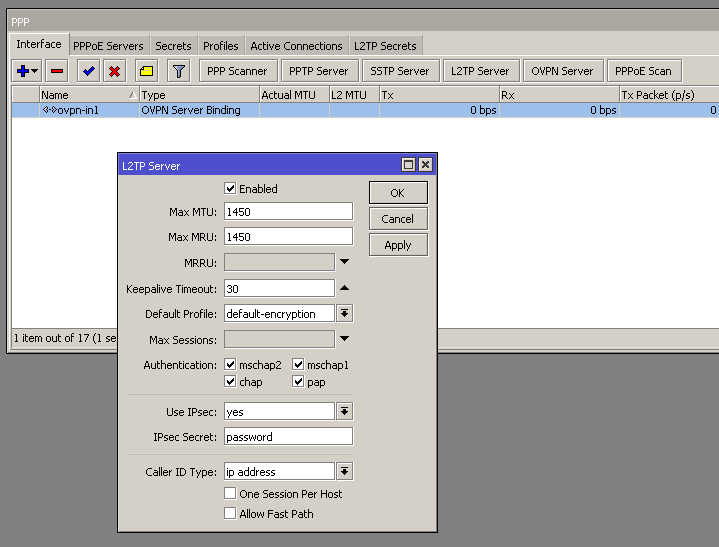Close the L2TP Server dialog
The width and height of the screenshot is (719, 547).
click(425, 165)
